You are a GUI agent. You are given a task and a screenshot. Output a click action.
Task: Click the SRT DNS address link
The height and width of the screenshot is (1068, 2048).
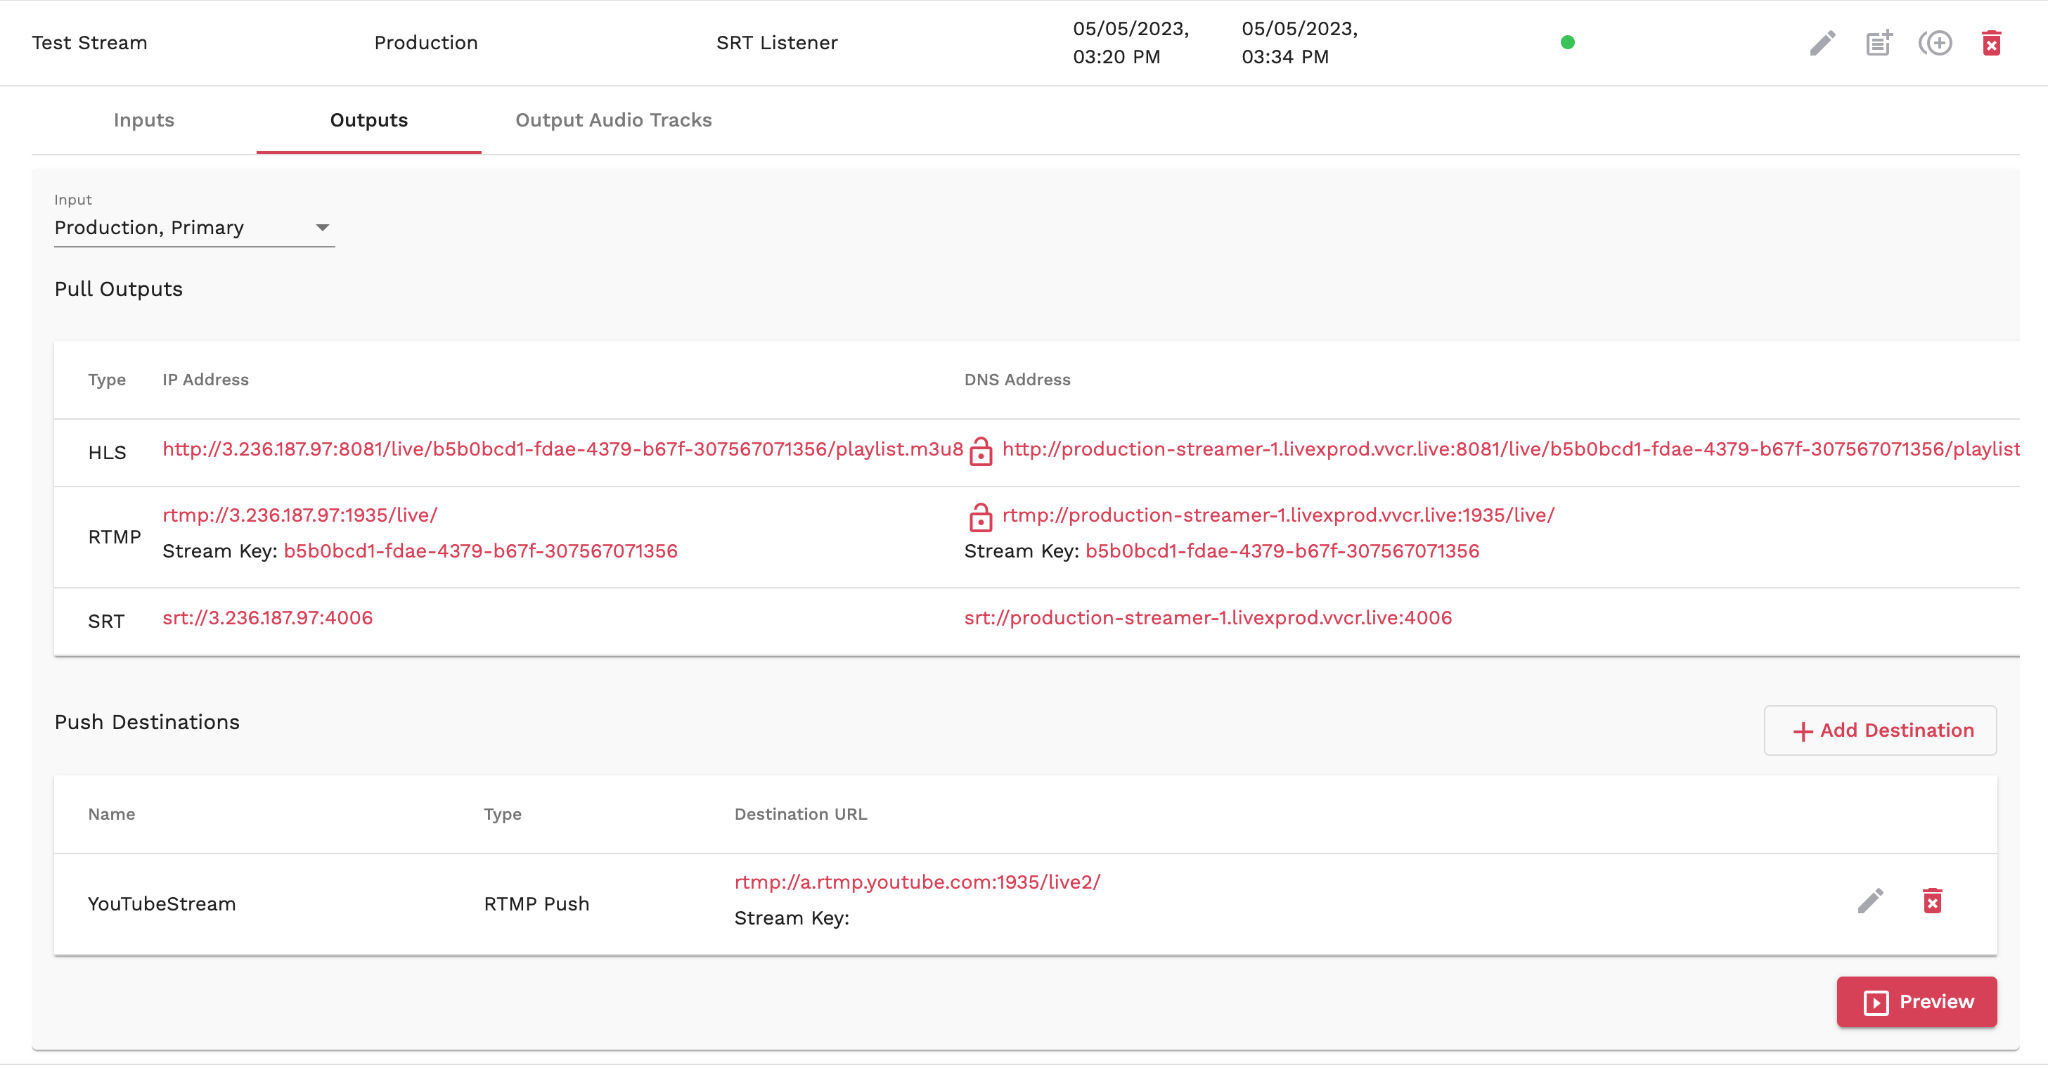(1207, 618)
